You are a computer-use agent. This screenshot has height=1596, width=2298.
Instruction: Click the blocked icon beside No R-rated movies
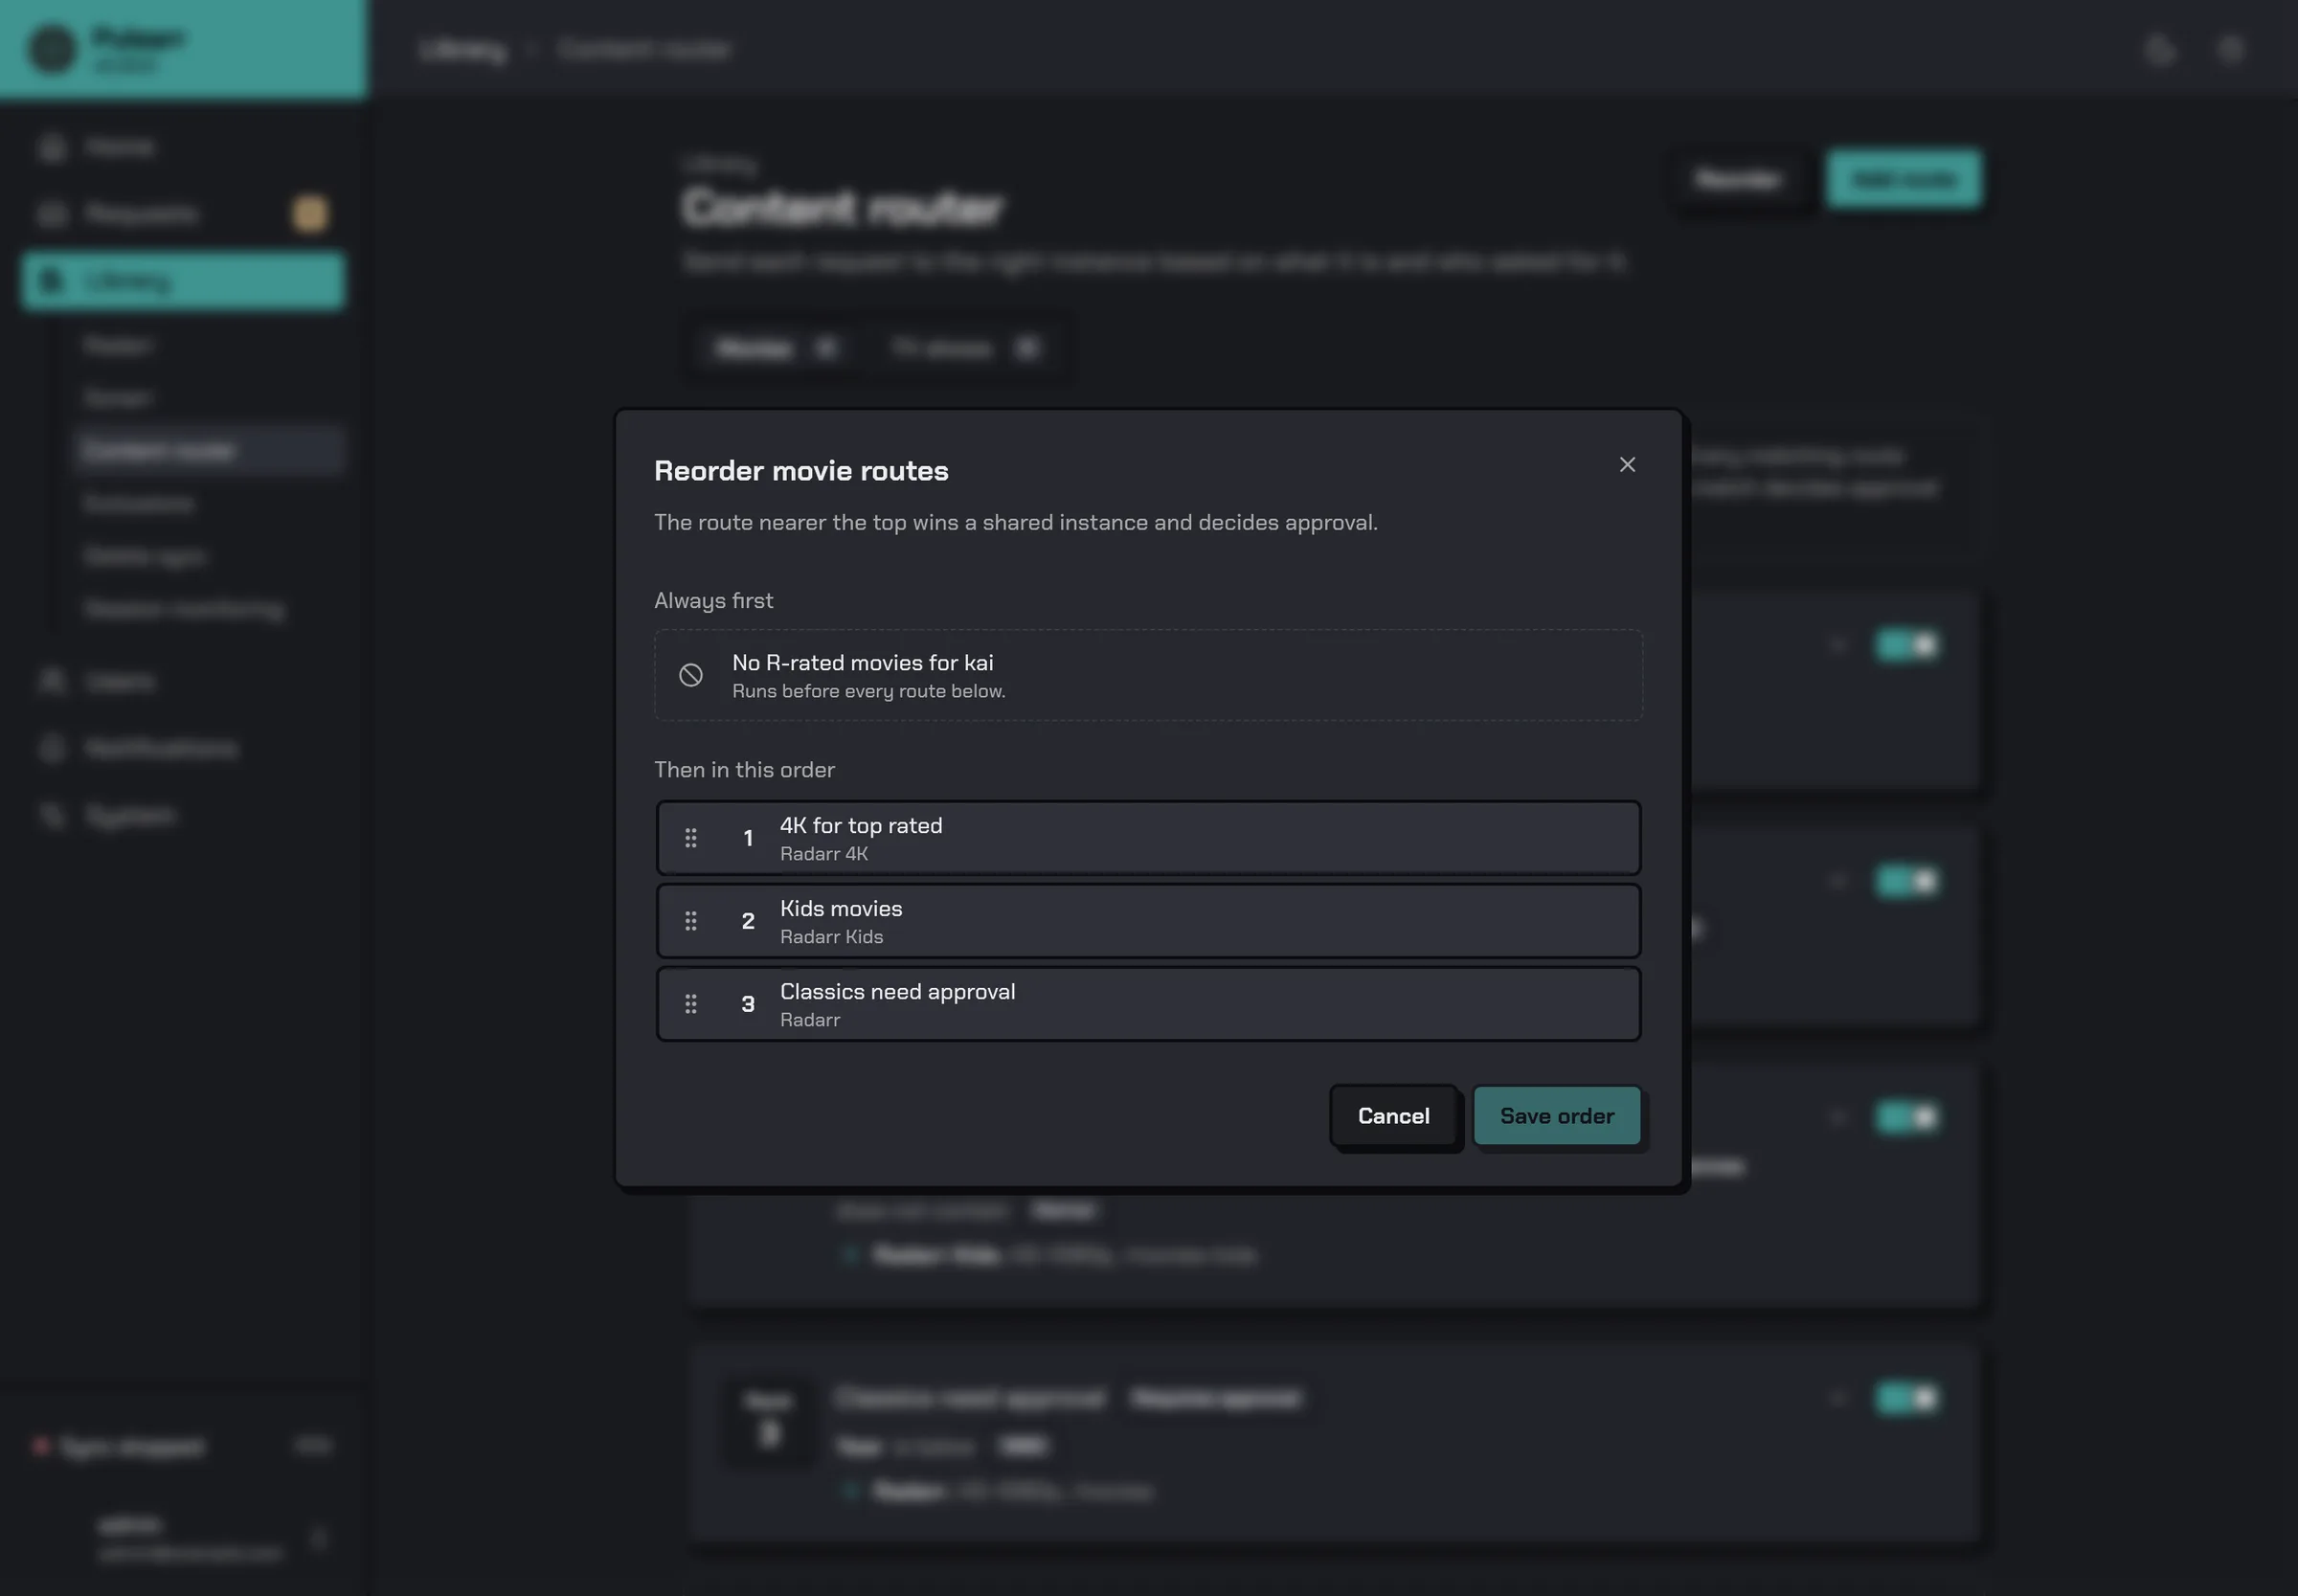(x=690, y=675)
